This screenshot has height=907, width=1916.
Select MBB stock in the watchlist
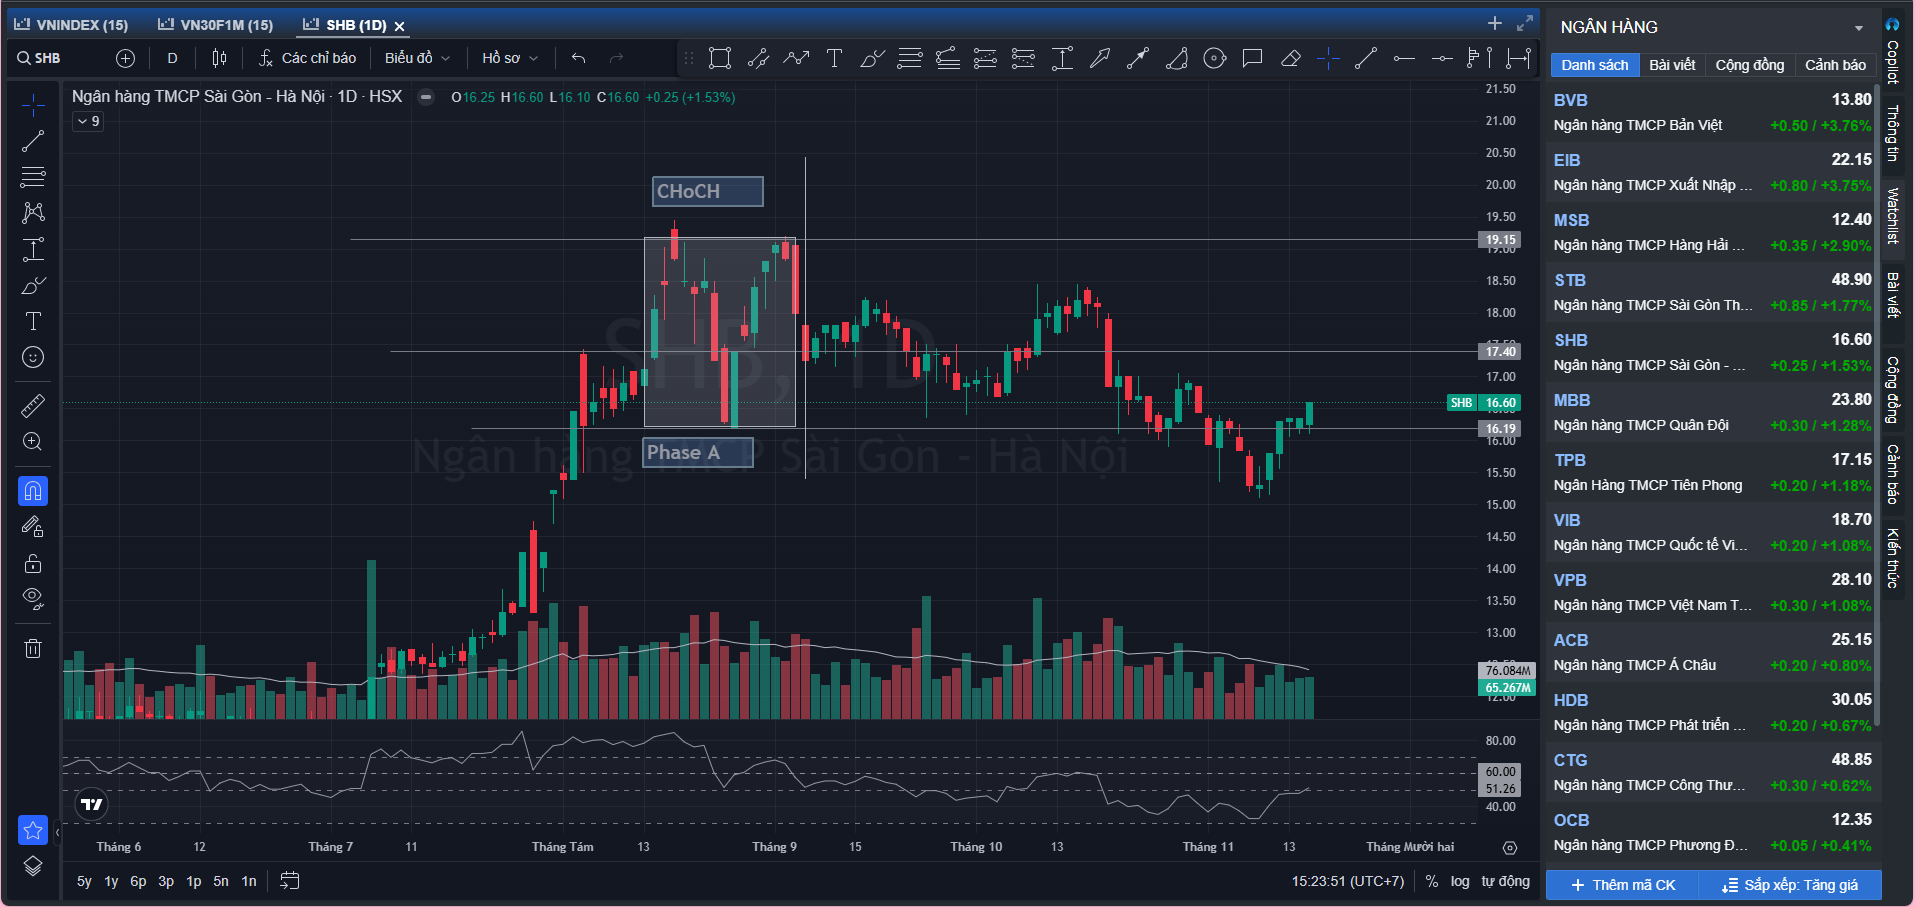click(1712, 412)
